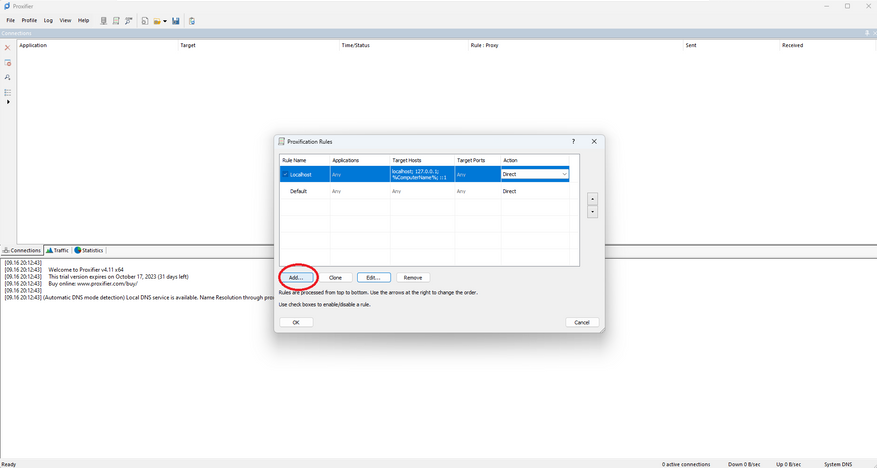Switch to the Traffic tab
The height and width of the screenshot is (468, 877).
(58, 250)
